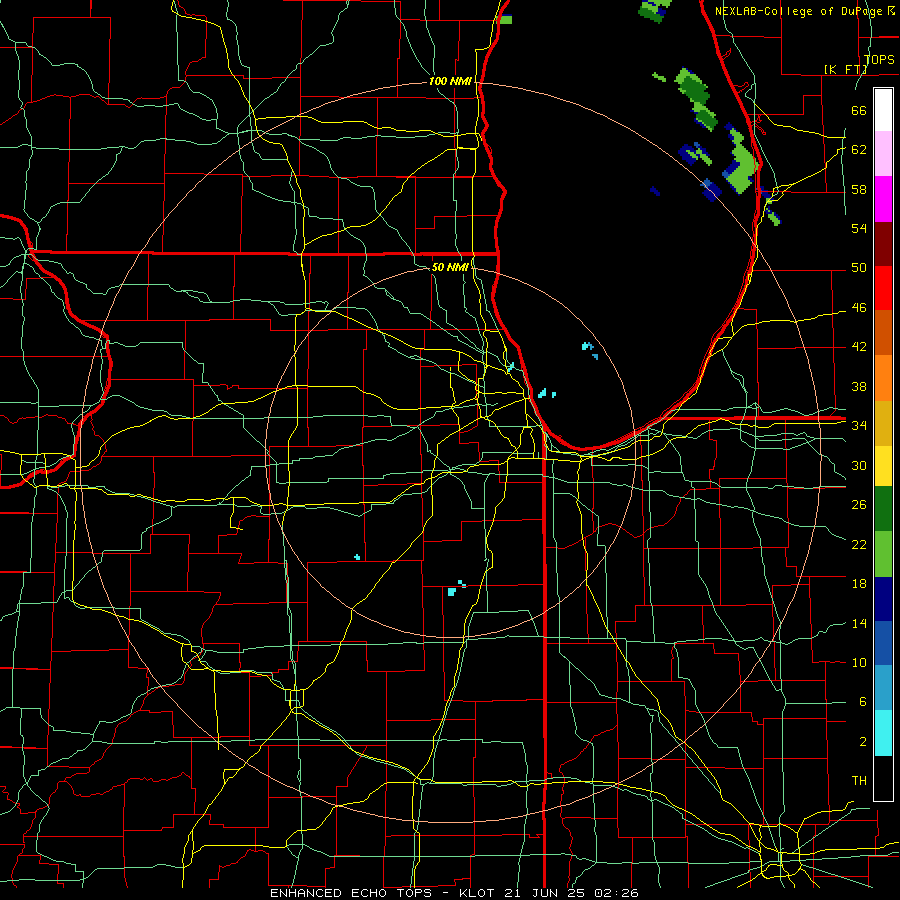
Task: Click the 'TH' legend label
Action: click(x=859, y=781)
